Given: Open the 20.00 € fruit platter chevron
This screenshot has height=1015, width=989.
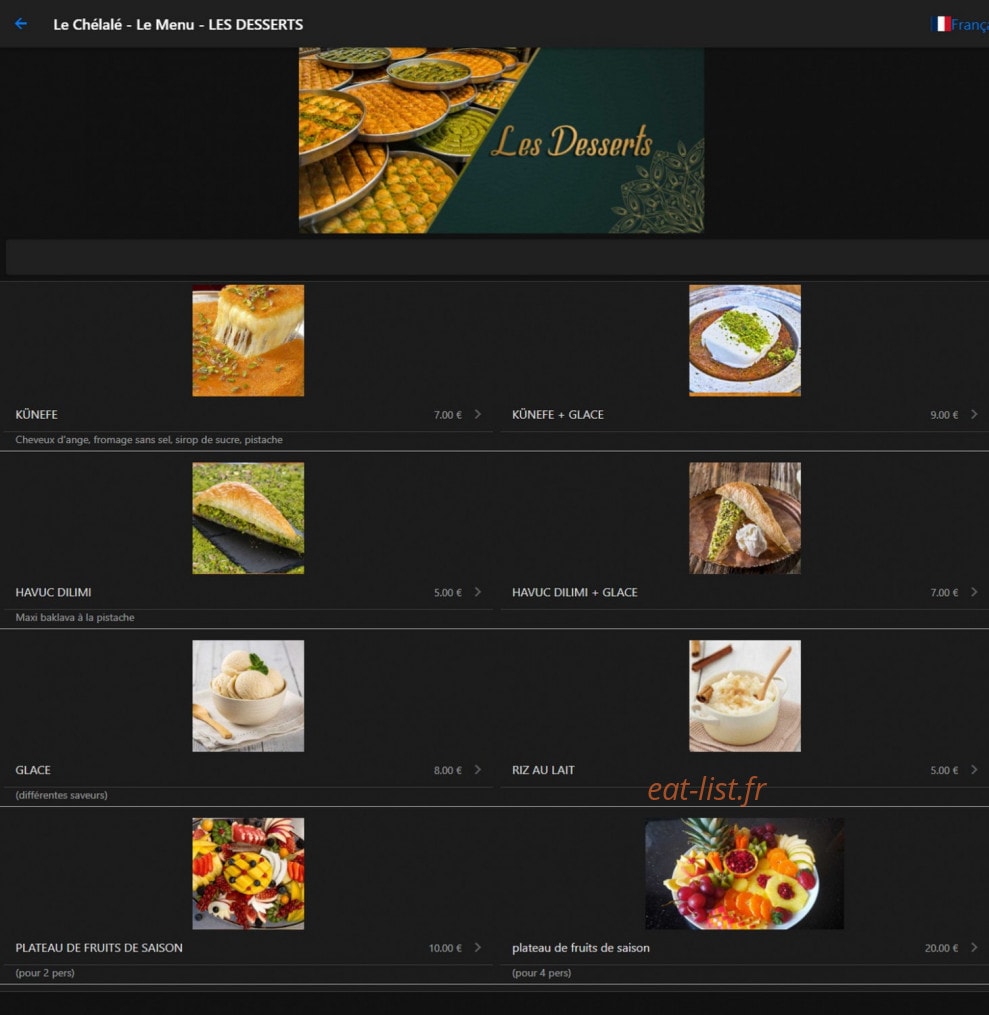Looking at the screenshot, I should (x=974, y=948).
